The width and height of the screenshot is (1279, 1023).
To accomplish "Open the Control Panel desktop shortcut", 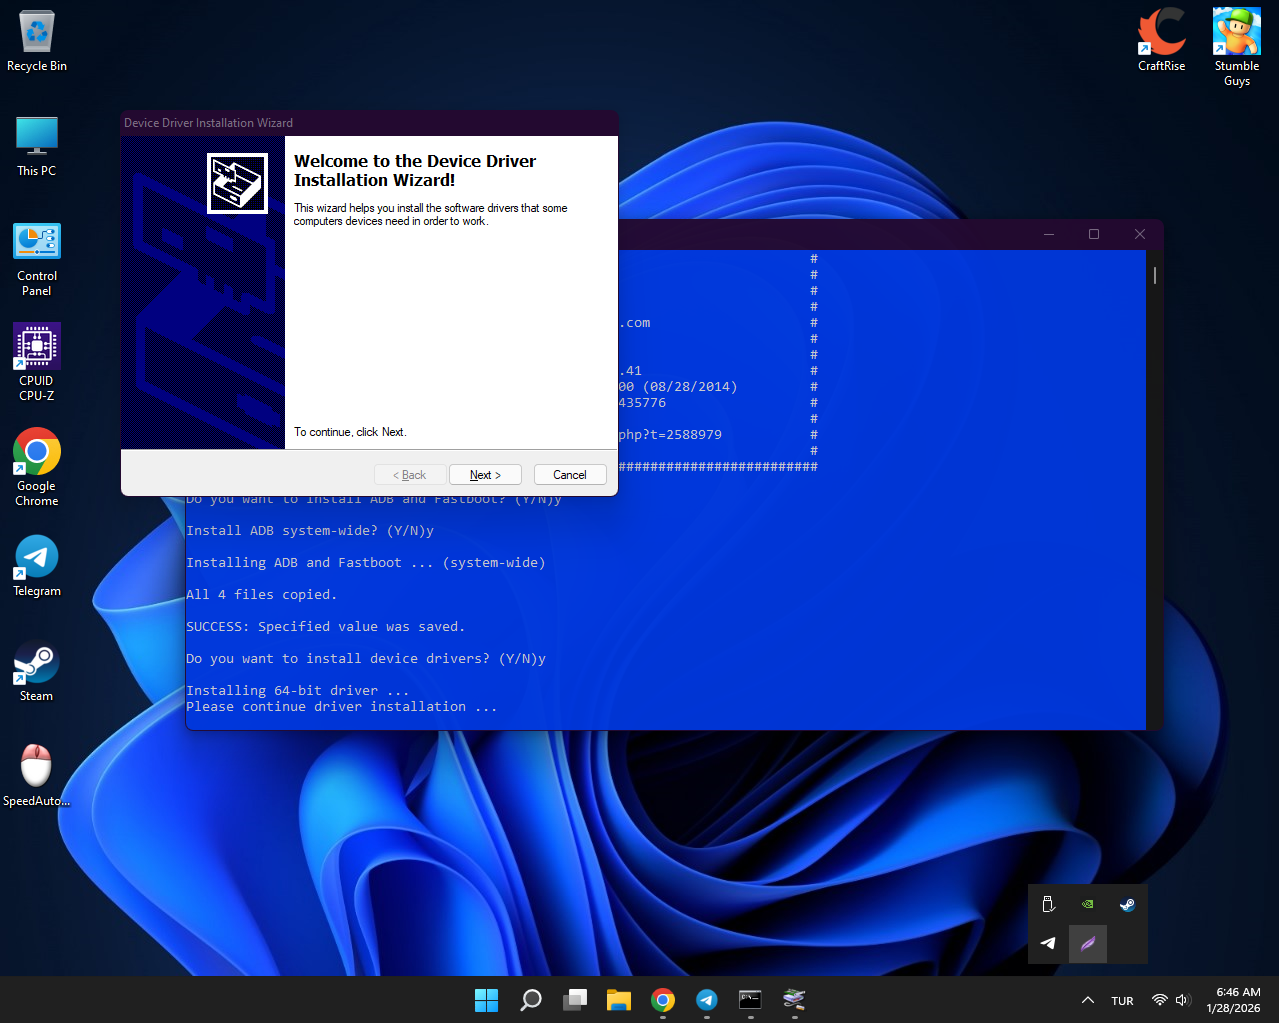I will (37, 260).
